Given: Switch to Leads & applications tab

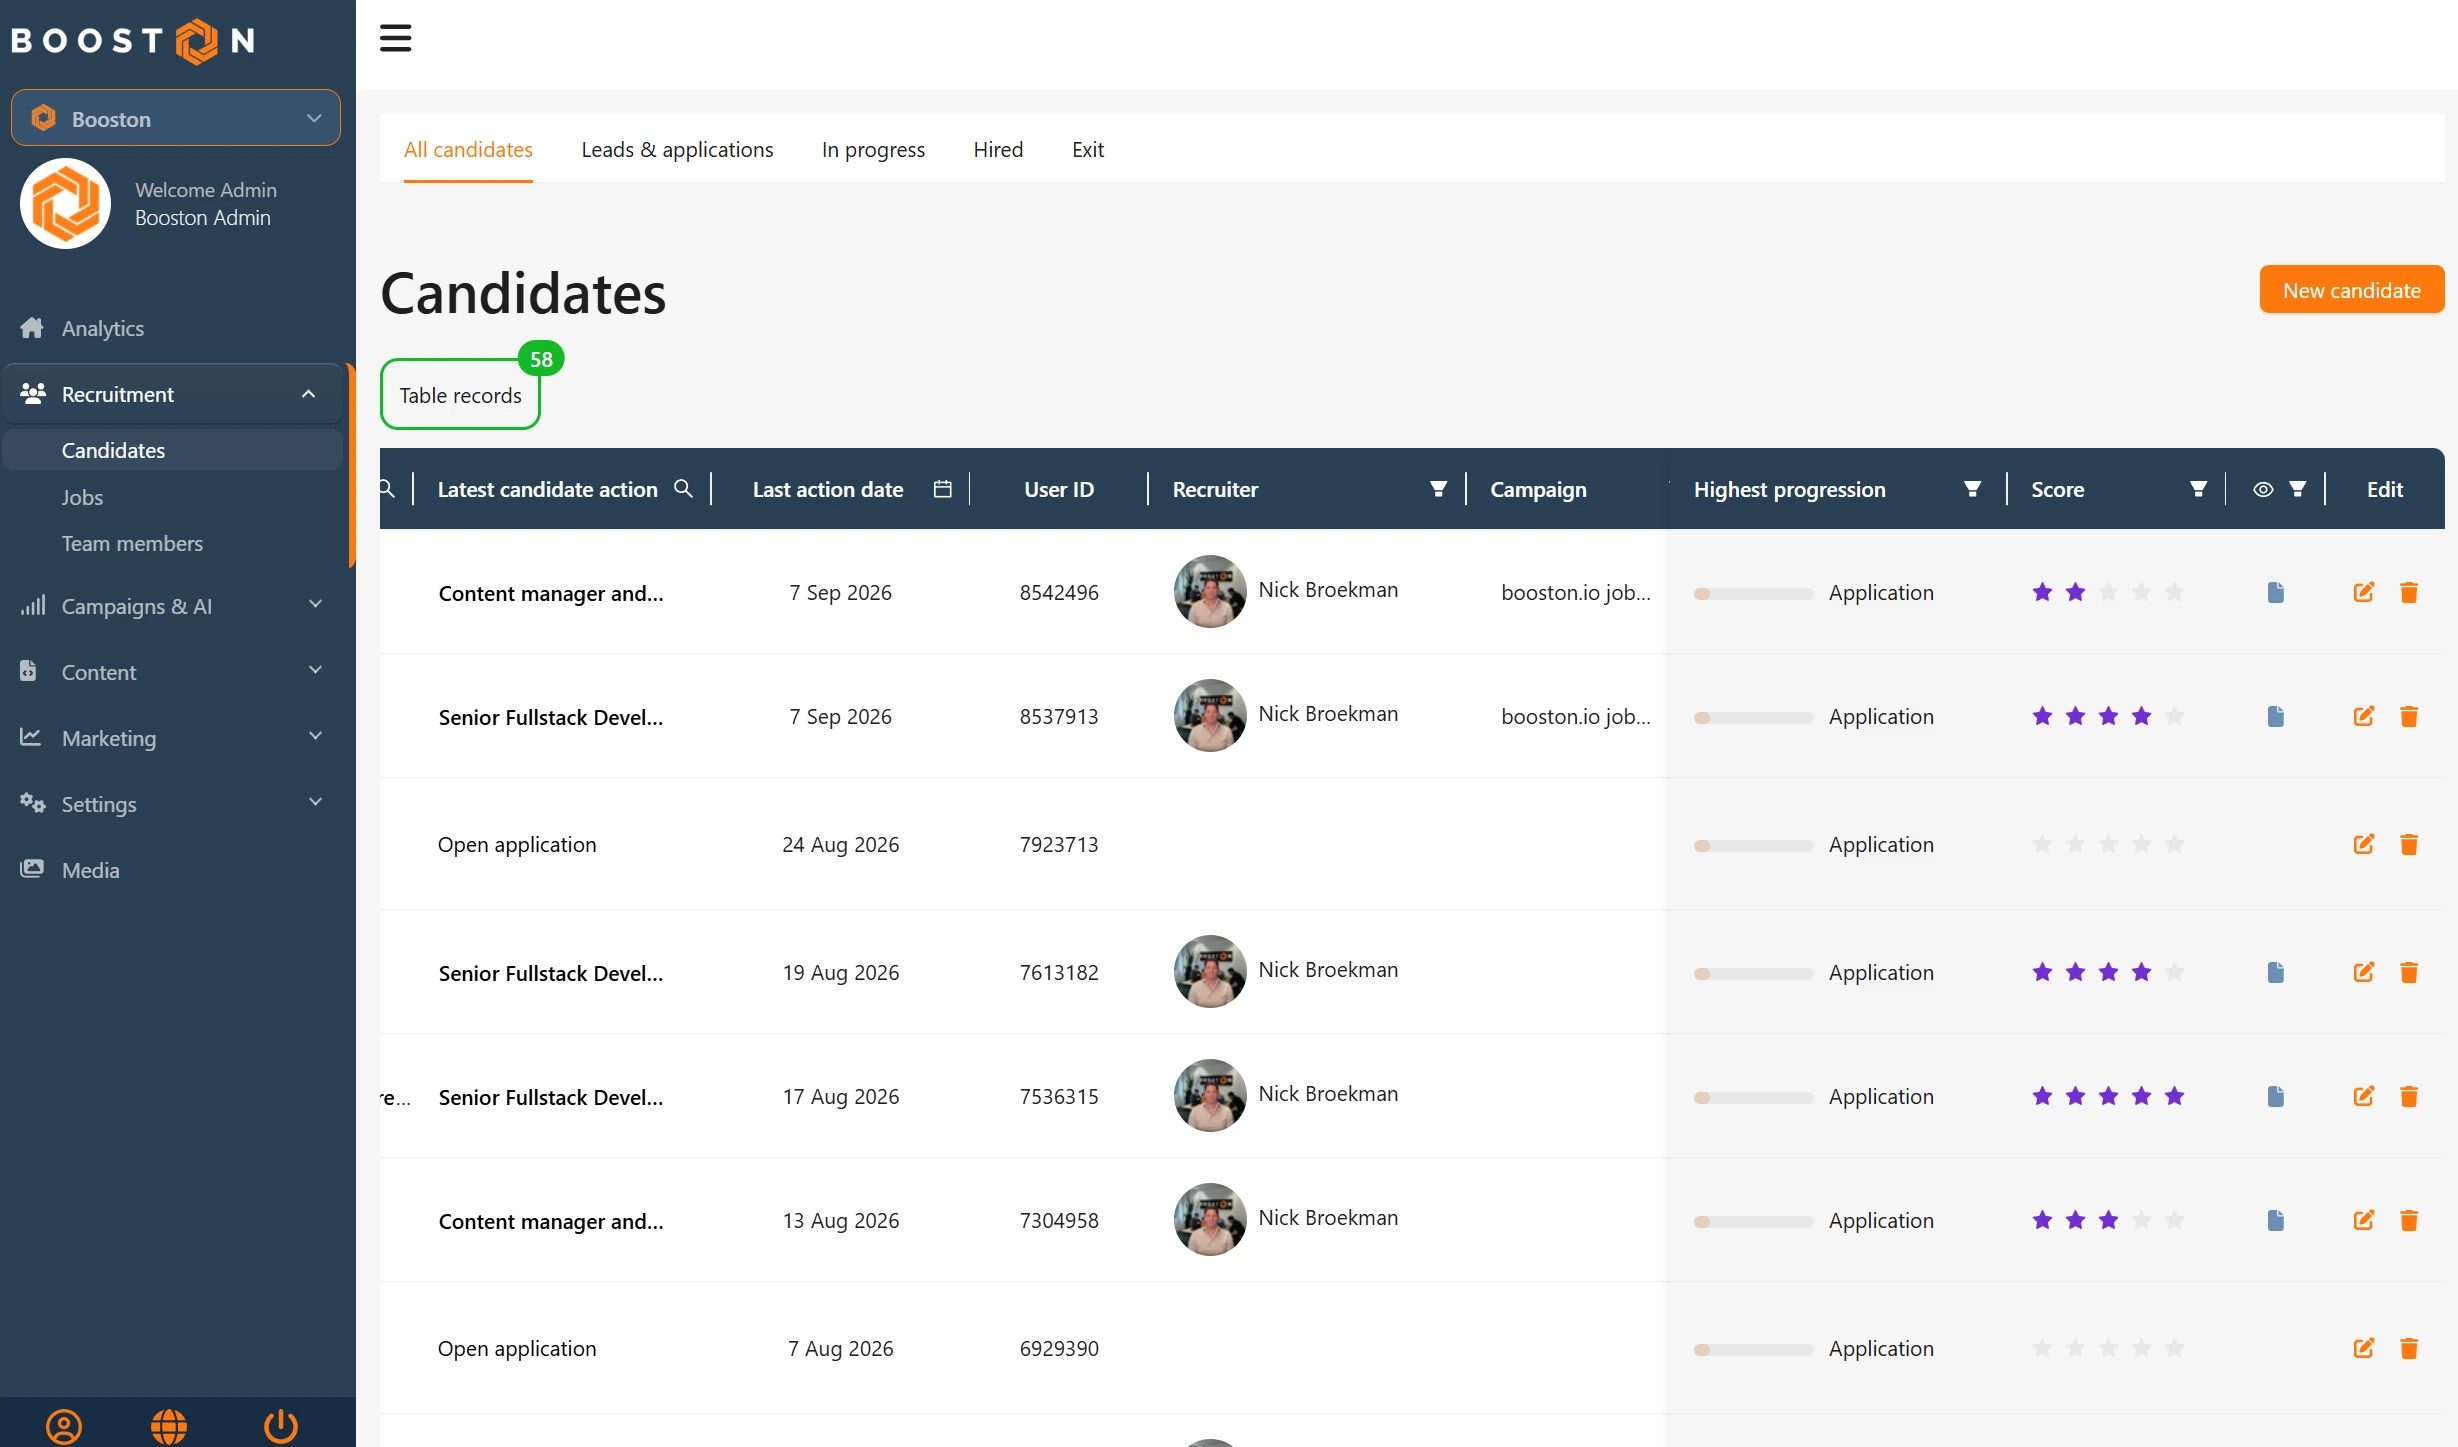Looking at the screenshot, I should tap(677, 149).
